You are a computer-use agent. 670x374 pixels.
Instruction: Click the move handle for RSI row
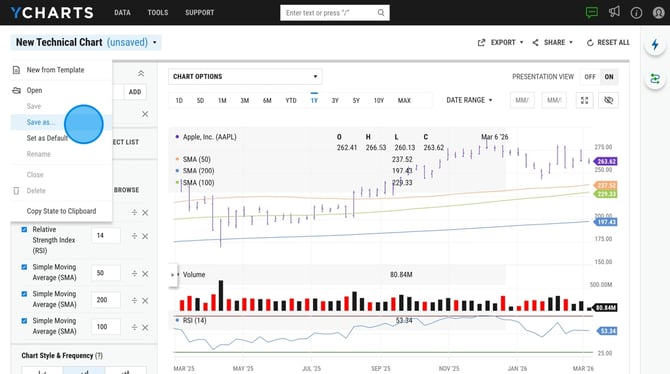point(134,236)
